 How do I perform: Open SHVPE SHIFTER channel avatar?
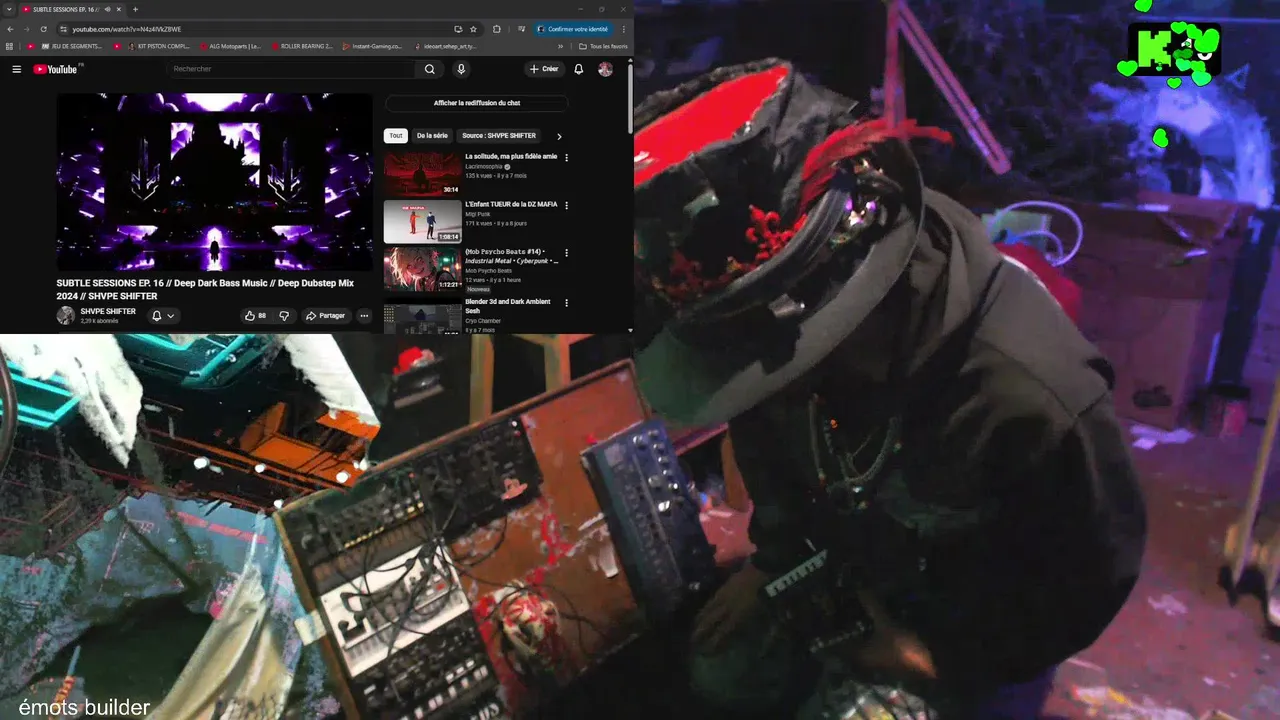point(65,316)
